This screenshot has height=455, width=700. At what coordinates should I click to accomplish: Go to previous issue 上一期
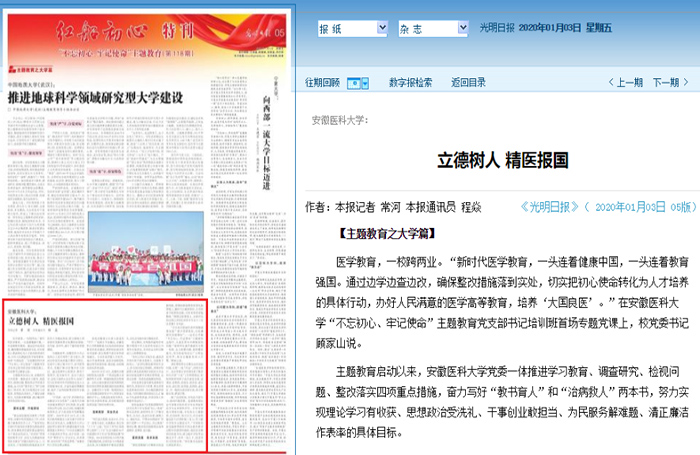coord(623,83)
